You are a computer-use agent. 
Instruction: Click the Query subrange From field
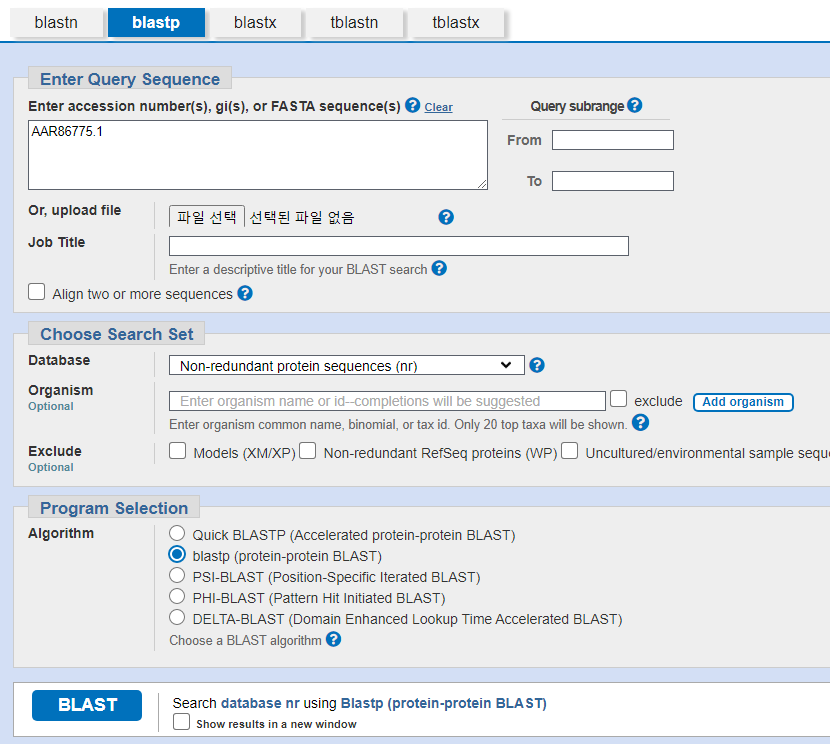613,140
